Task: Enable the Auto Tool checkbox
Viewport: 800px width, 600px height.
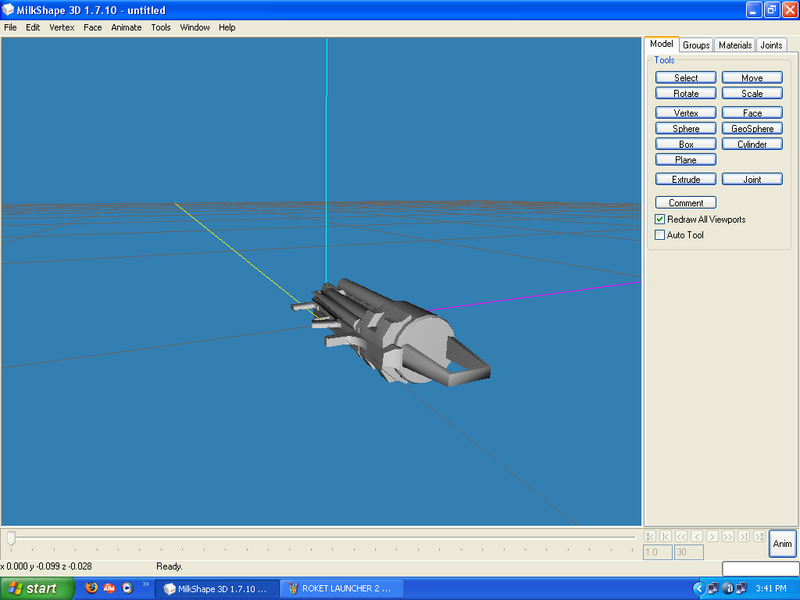Action: [660, 235]
